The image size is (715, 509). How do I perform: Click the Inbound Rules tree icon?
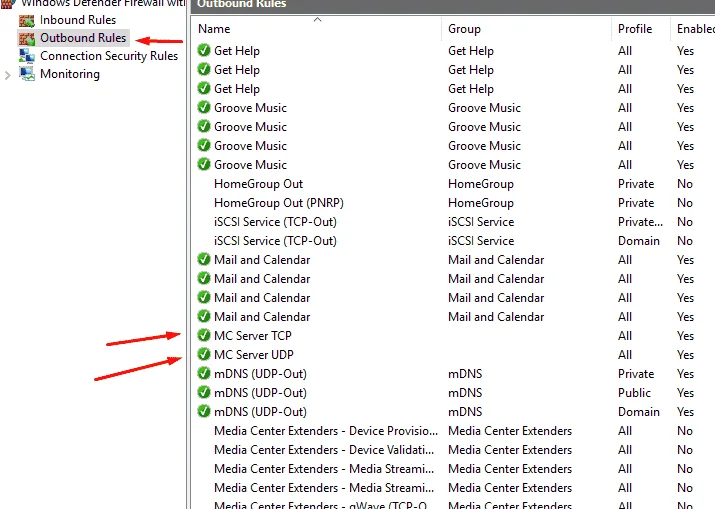(26, 21)
